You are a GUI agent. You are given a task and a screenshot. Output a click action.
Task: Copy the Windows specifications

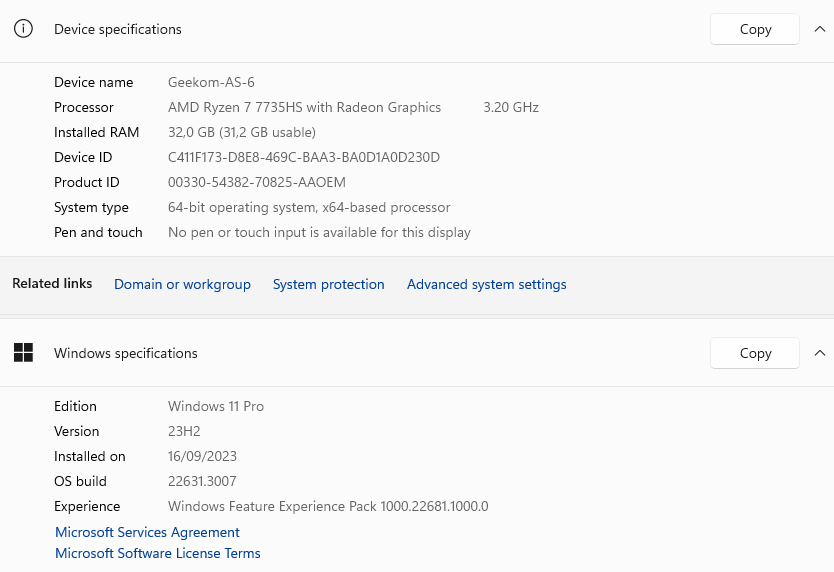coord(755,353)
